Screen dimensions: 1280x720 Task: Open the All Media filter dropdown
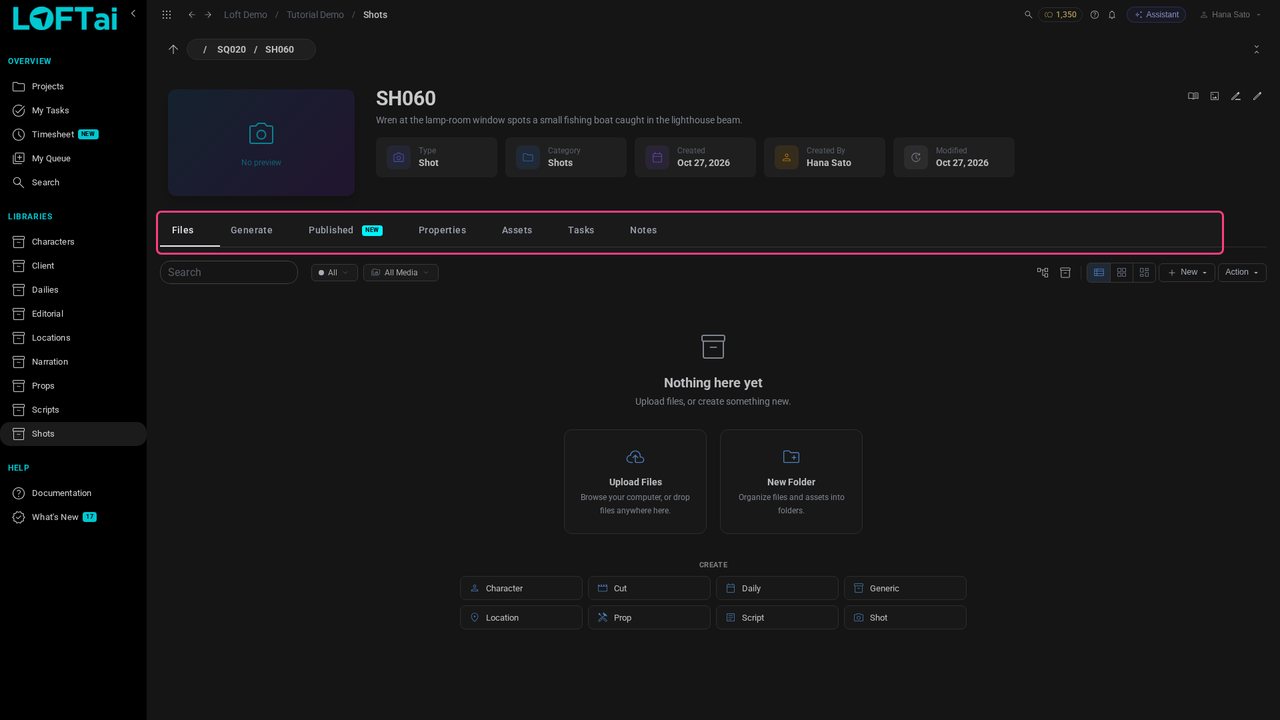(401, 272)
